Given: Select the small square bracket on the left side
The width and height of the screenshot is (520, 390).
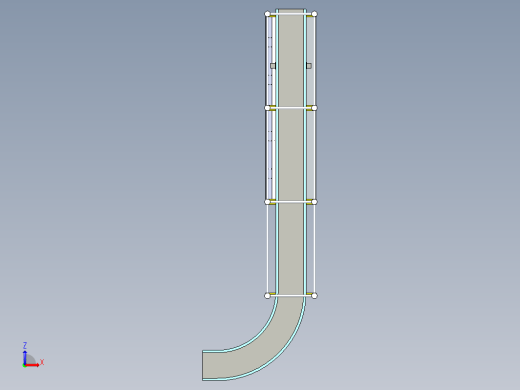Looking at the screenshot, I should click(273, 66).
